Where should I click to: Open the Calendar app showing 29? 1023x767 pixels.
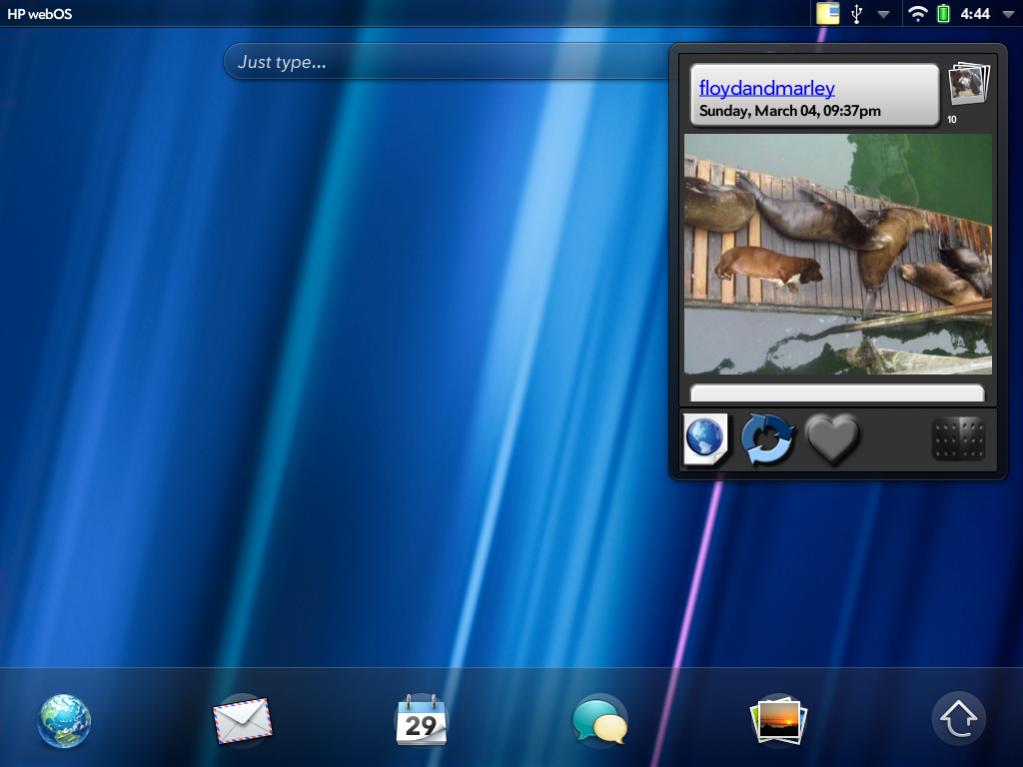pyautogui.click(x=421, y=720)
